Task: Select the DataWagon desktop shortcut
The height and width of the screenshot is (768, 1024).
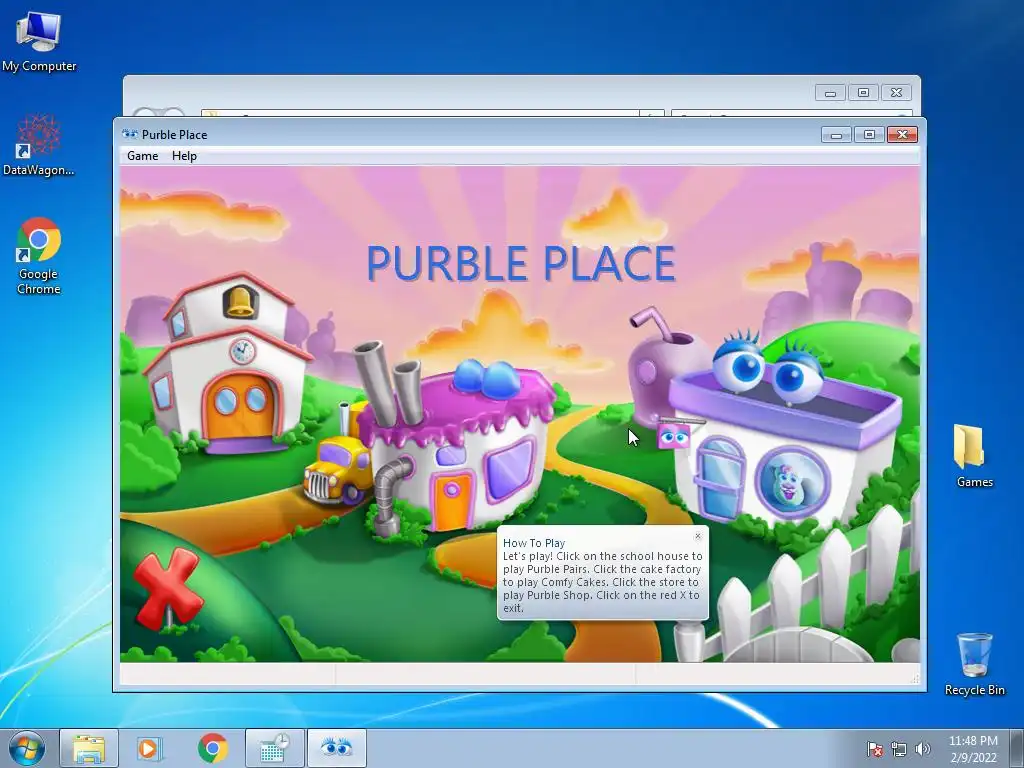Action: click(39, 145)
